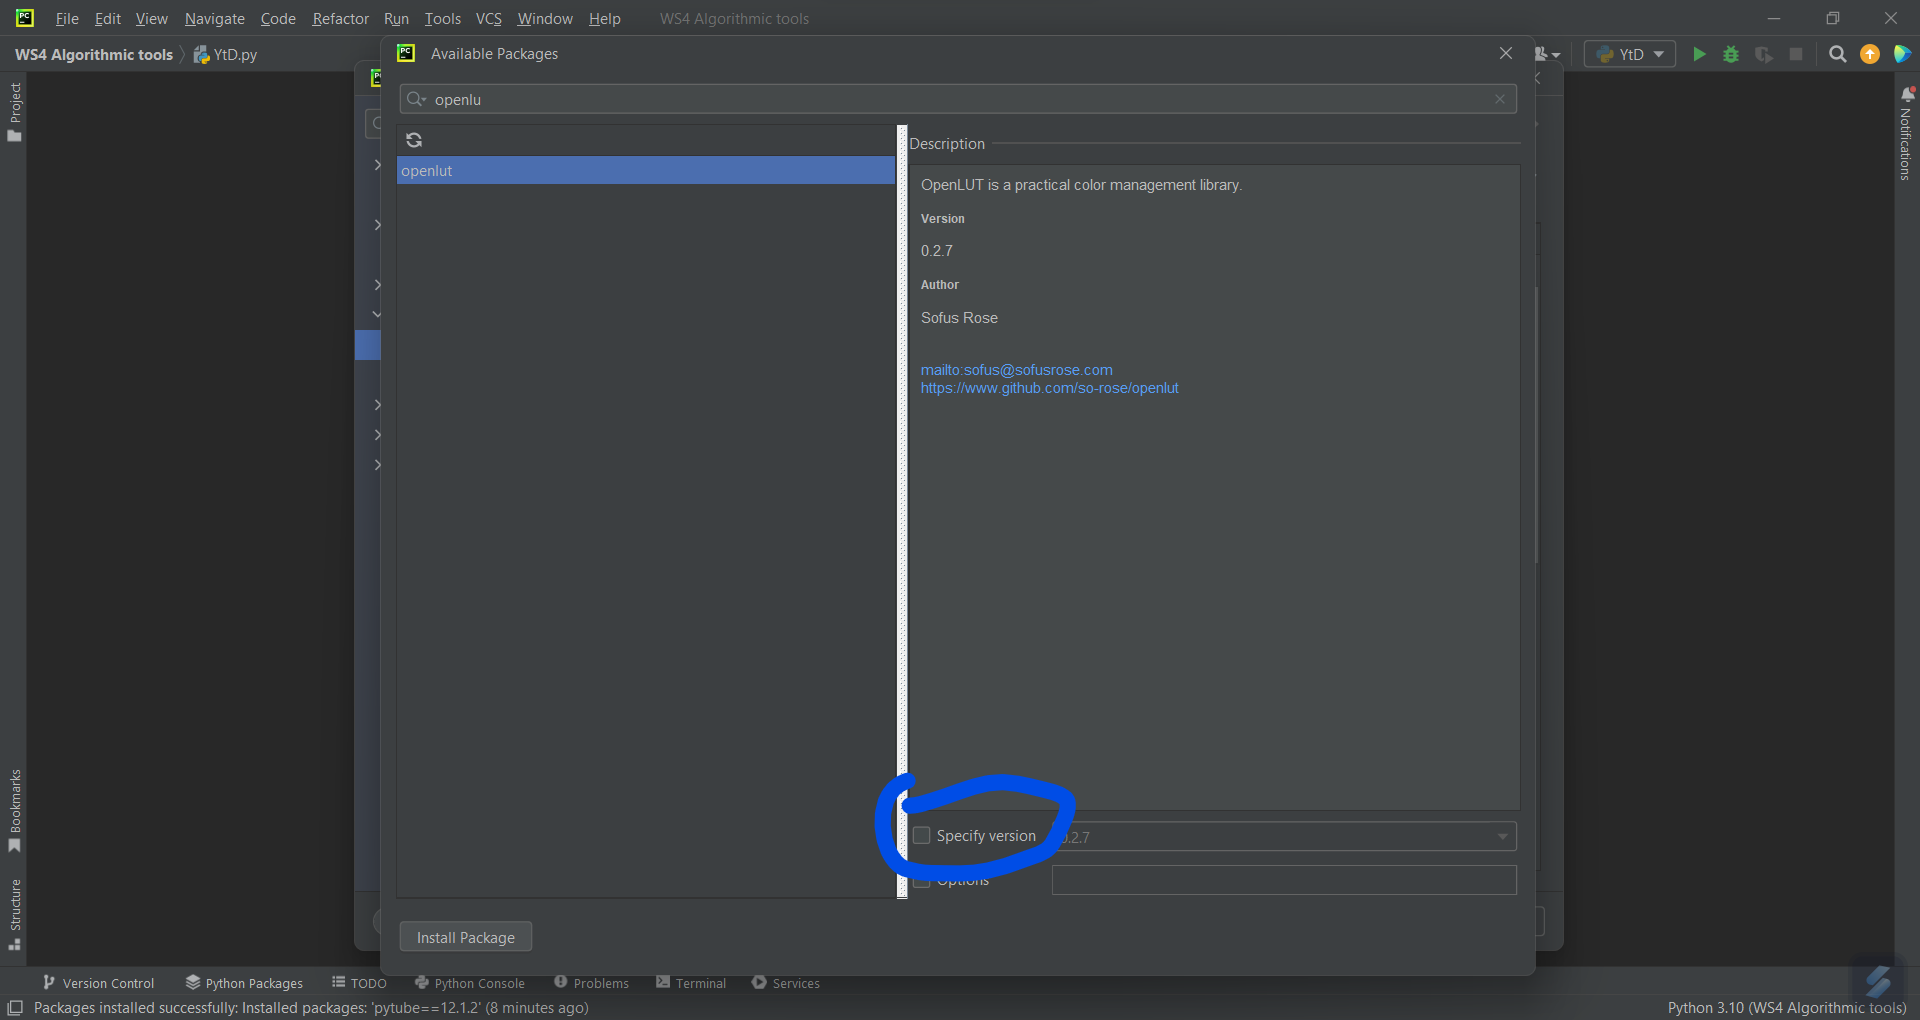Close the Available Packages dialog

1506,53
